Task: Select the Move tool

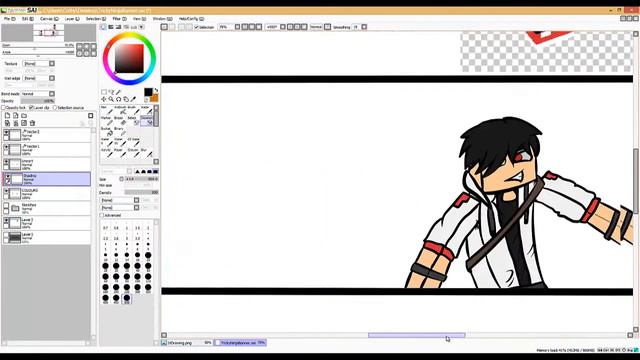Action: (104, 99)
